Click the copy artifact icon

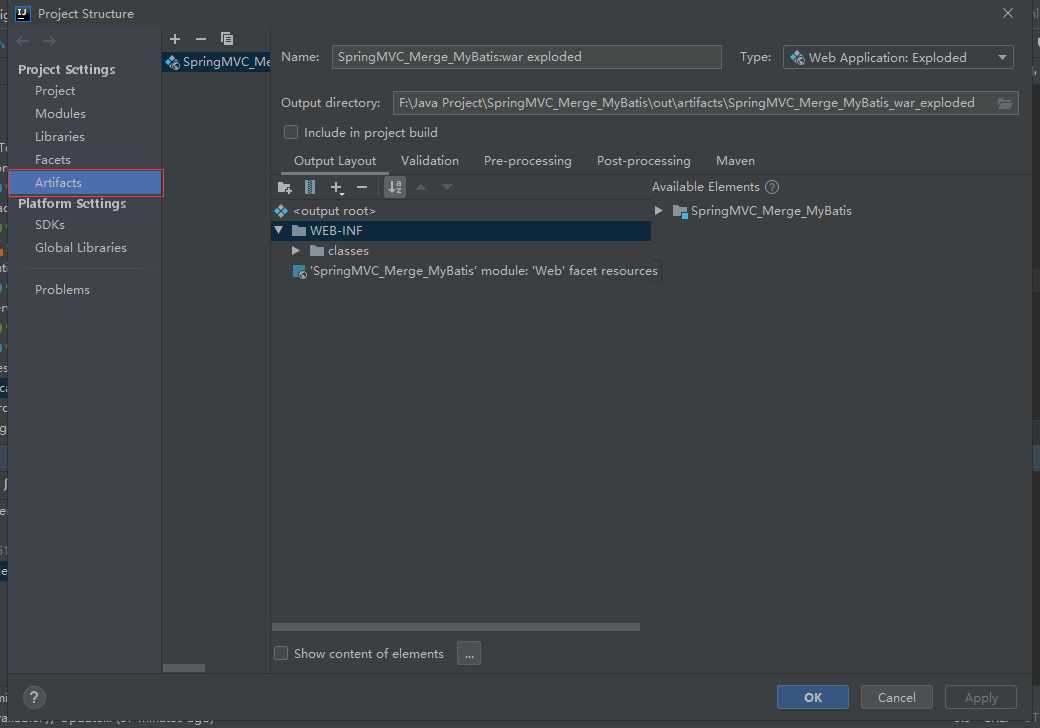(227, 39)
